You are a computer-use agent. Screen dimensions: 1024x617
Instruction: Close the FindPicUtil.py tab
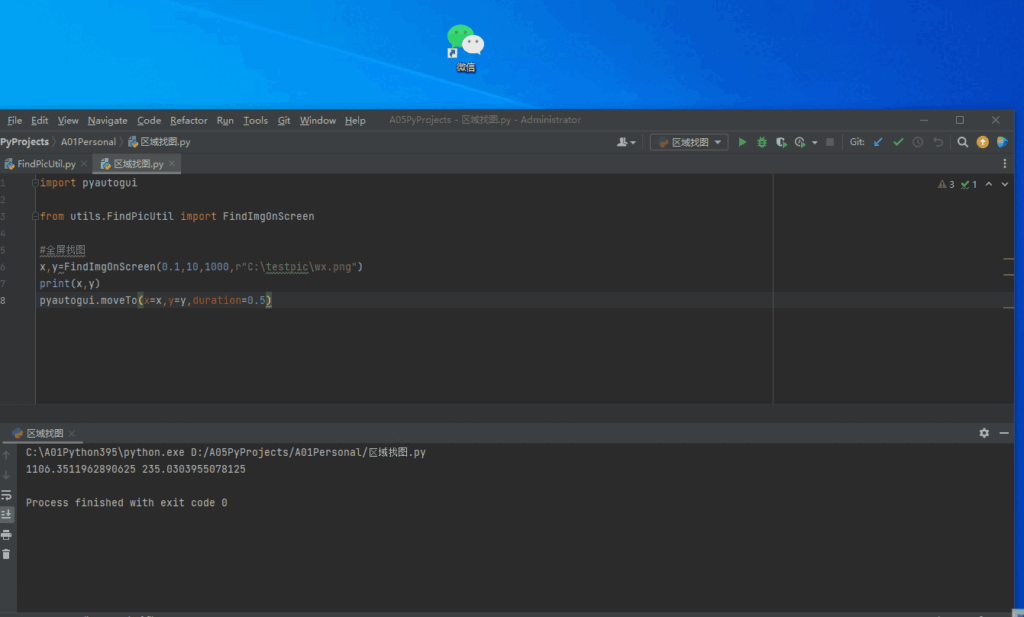[x=84, y=164]
